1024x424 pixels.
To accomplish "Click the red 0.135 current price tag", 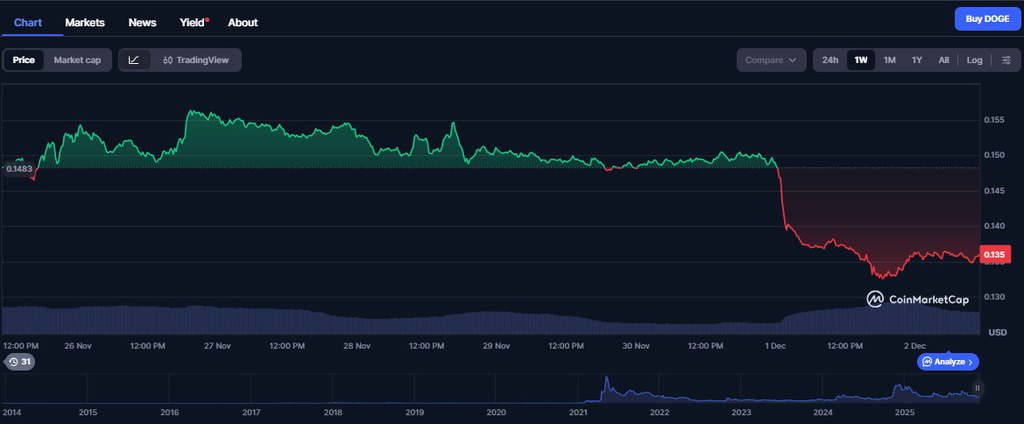I will pos(996,254).
